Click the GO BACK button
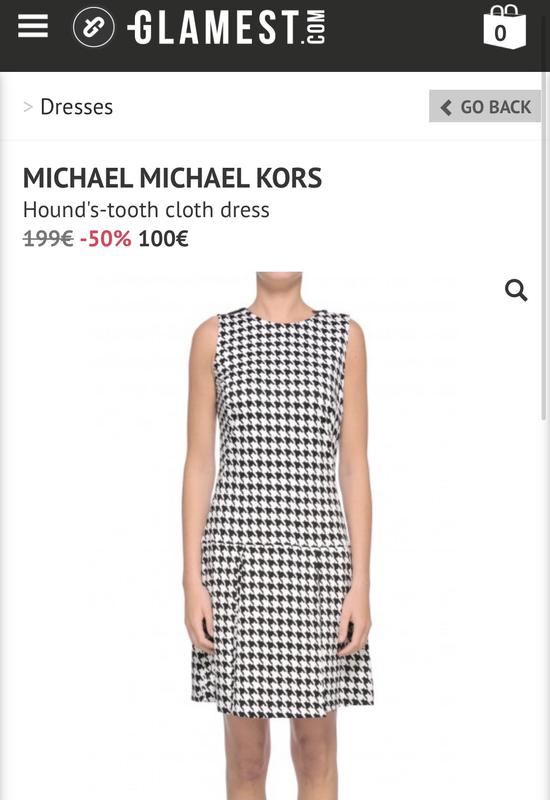The width and height of the screenshot is (550, 800). pos(485,106)
